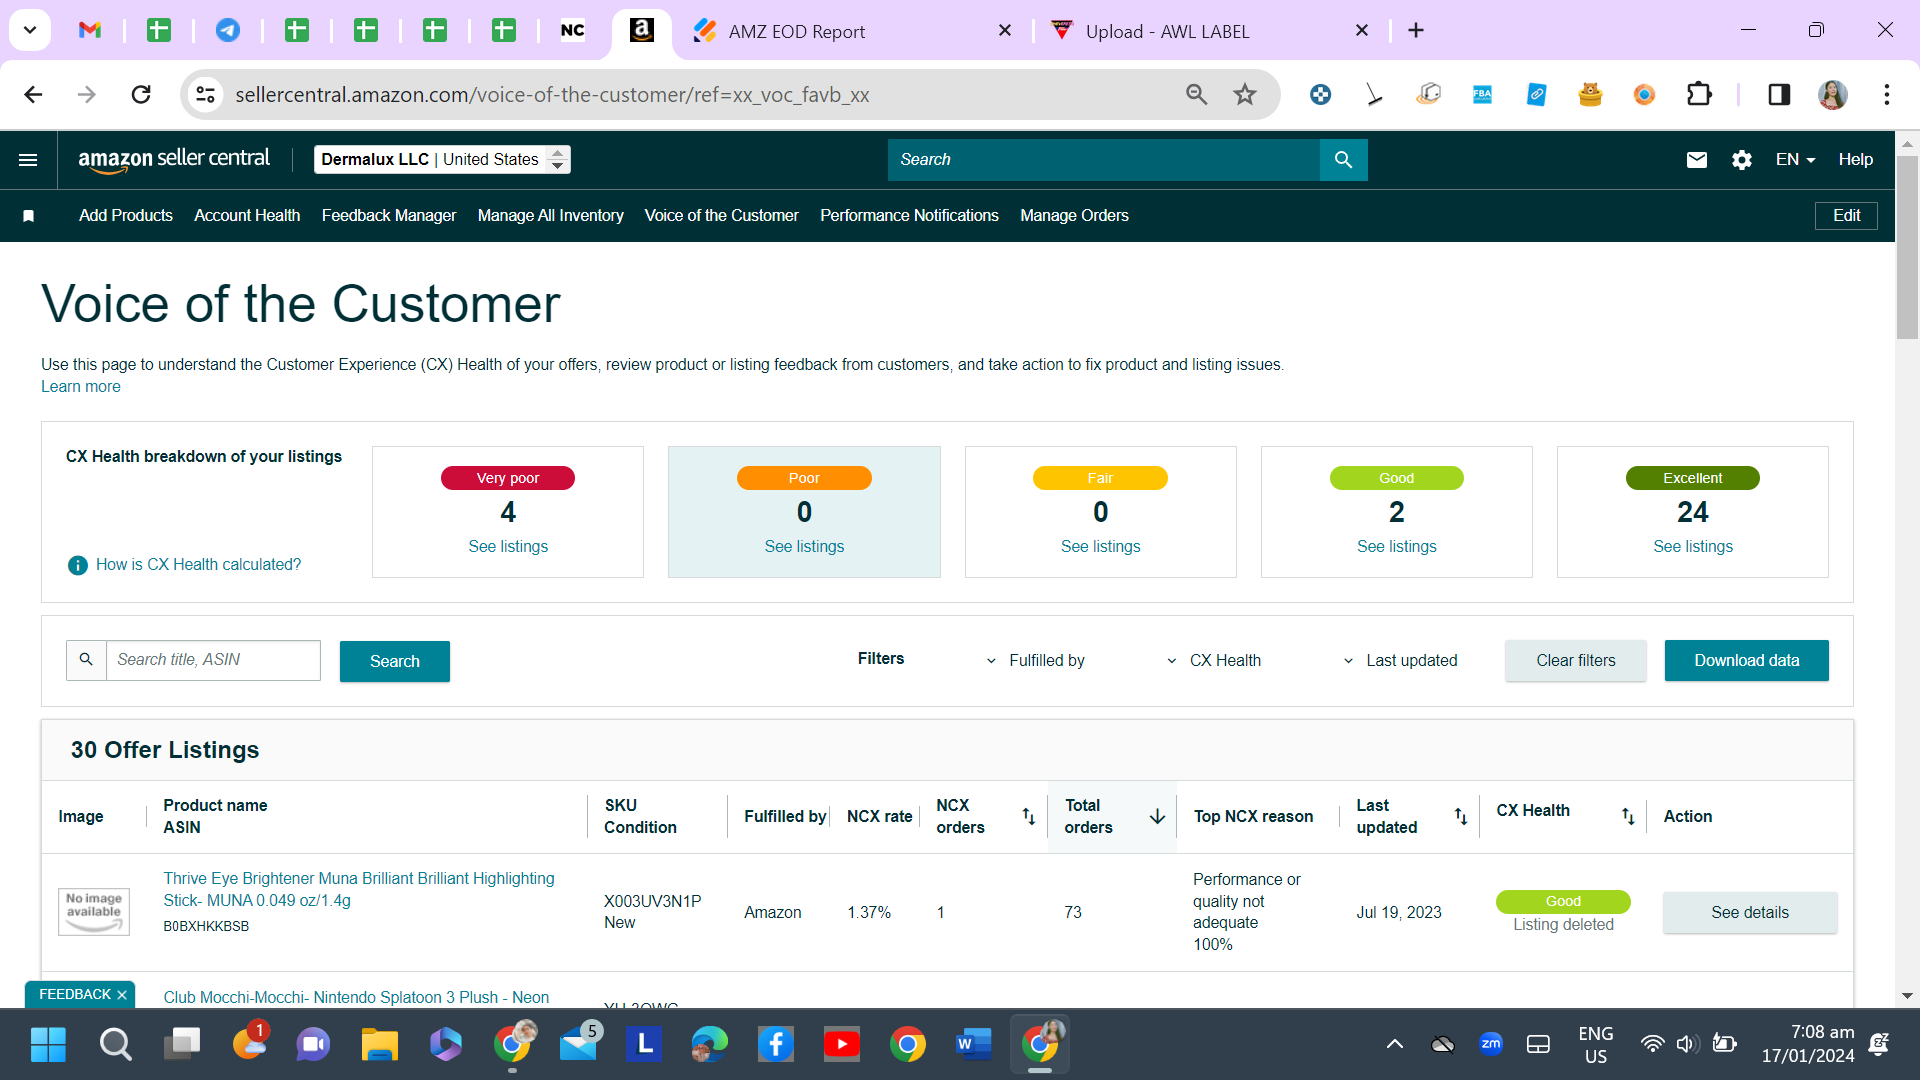Viewport: 1920px width, 1080px height.
Task: Open Seller Central settings gear
Action: [x=1742, y=160]
